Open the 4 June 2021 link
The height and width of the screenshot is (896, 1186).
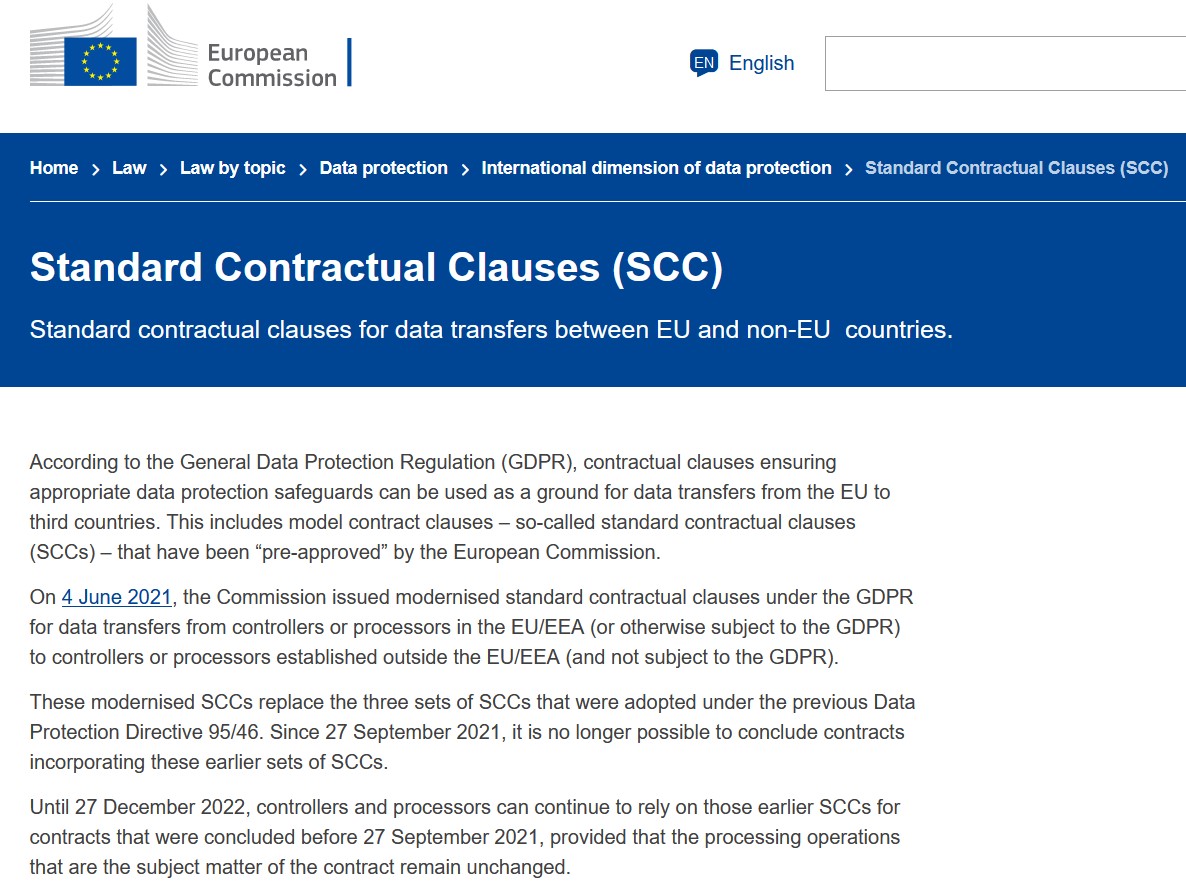[x=116, y=597]
